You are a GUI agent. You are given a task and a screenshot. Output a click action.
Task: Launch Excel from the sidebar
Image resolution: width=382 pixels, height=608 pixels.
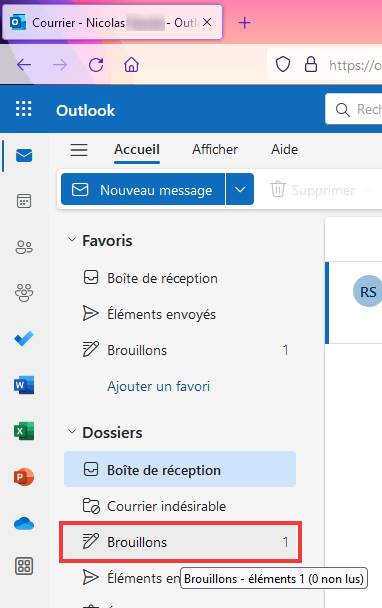click(x=24, y=431)
